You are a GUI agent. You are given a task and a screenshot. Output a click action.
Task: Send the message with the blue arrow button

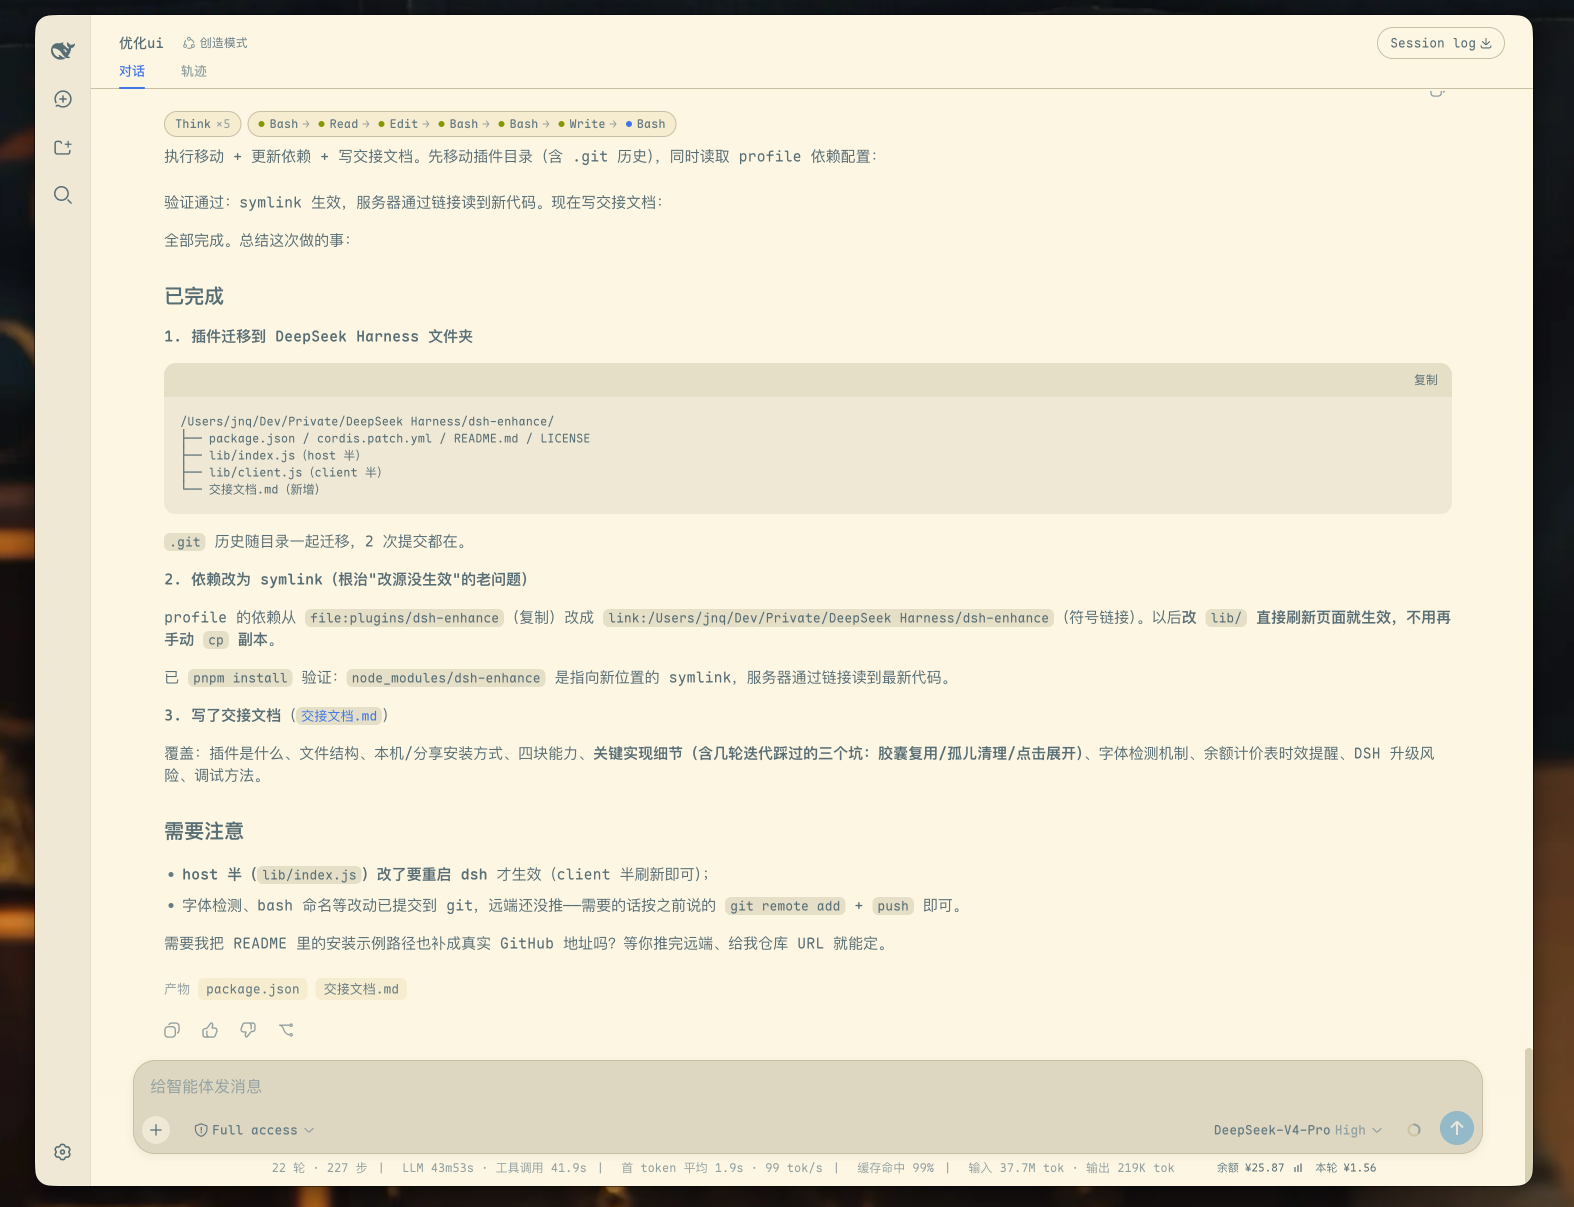(x=1457, y=1128)
